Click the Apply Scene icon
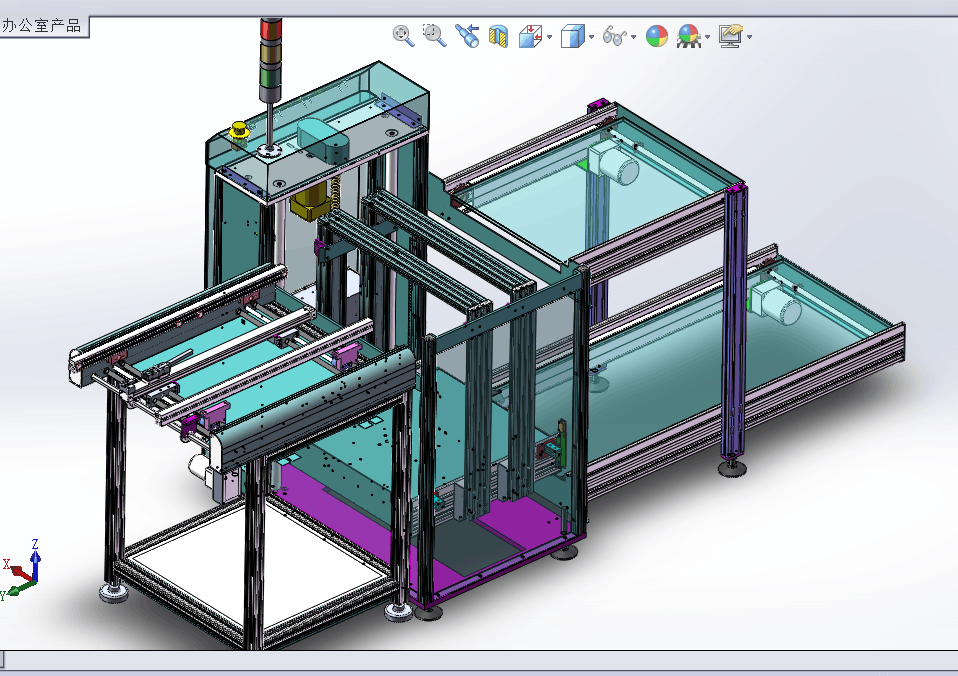The width and height of the screenshot is (958, 676). pos(689,36)
